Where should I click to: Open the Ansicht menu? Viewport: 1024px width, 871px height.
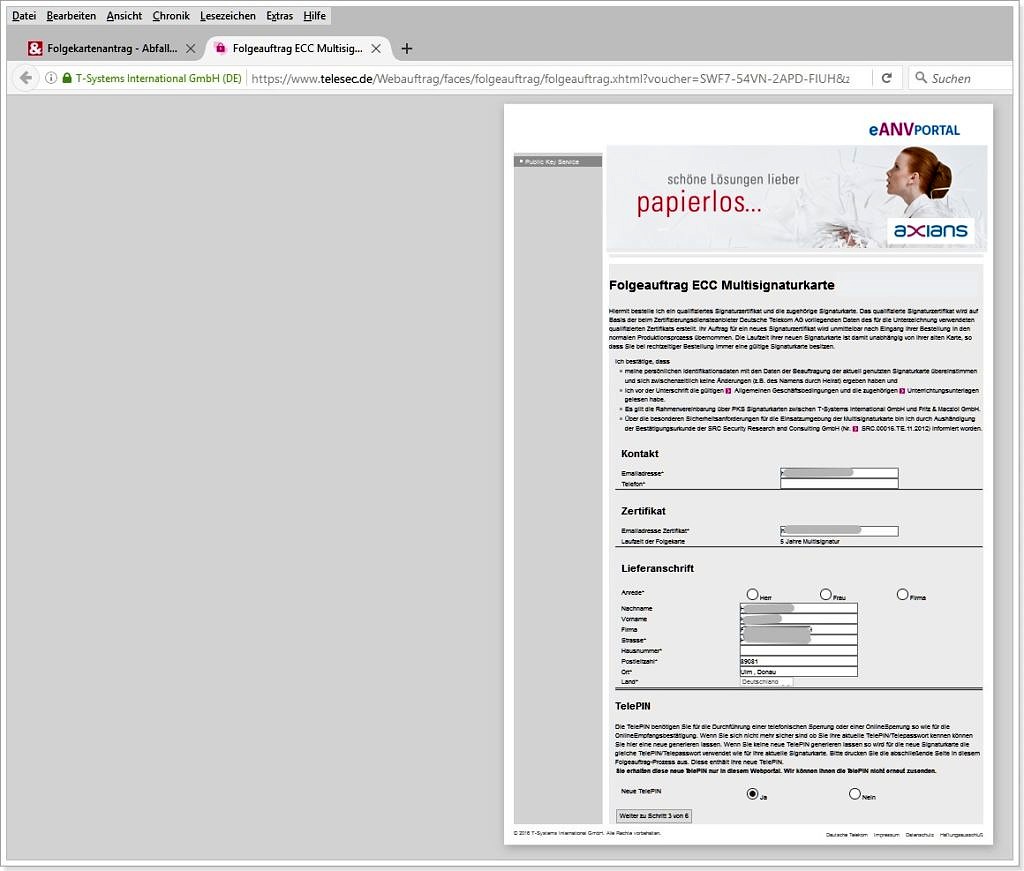124,16
